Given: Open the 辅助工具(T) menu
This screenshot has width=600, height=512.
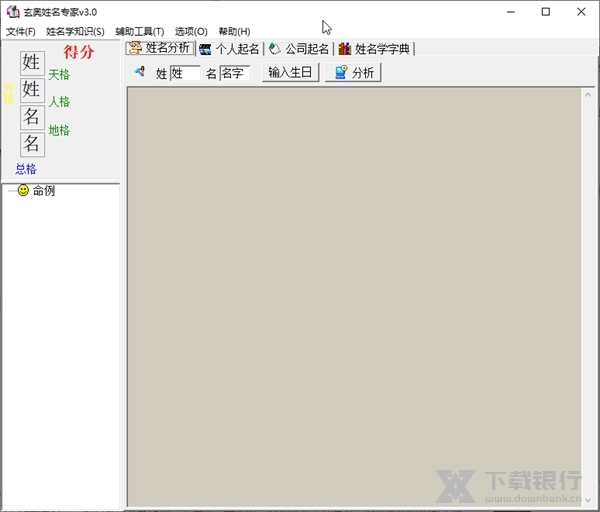Looking at the screenshot, I should point(140,31).
